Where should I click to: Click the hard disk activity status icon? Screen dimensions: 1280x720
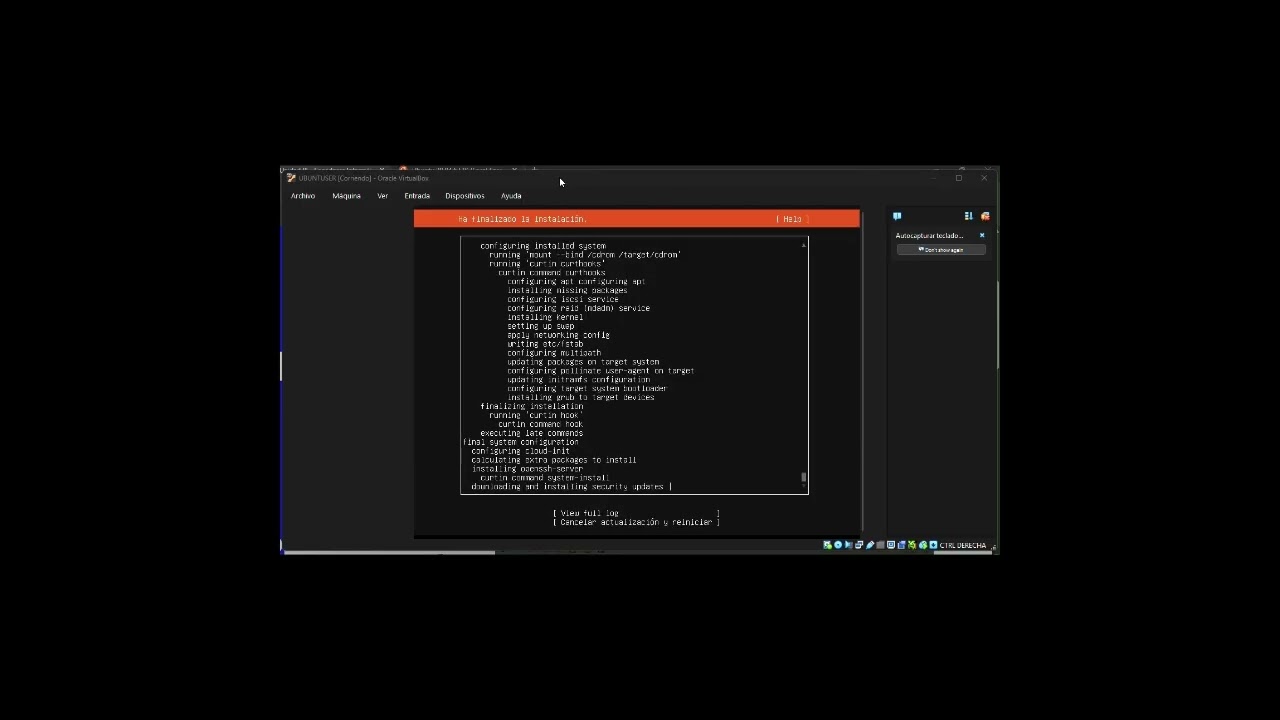(x=827, y=545)
